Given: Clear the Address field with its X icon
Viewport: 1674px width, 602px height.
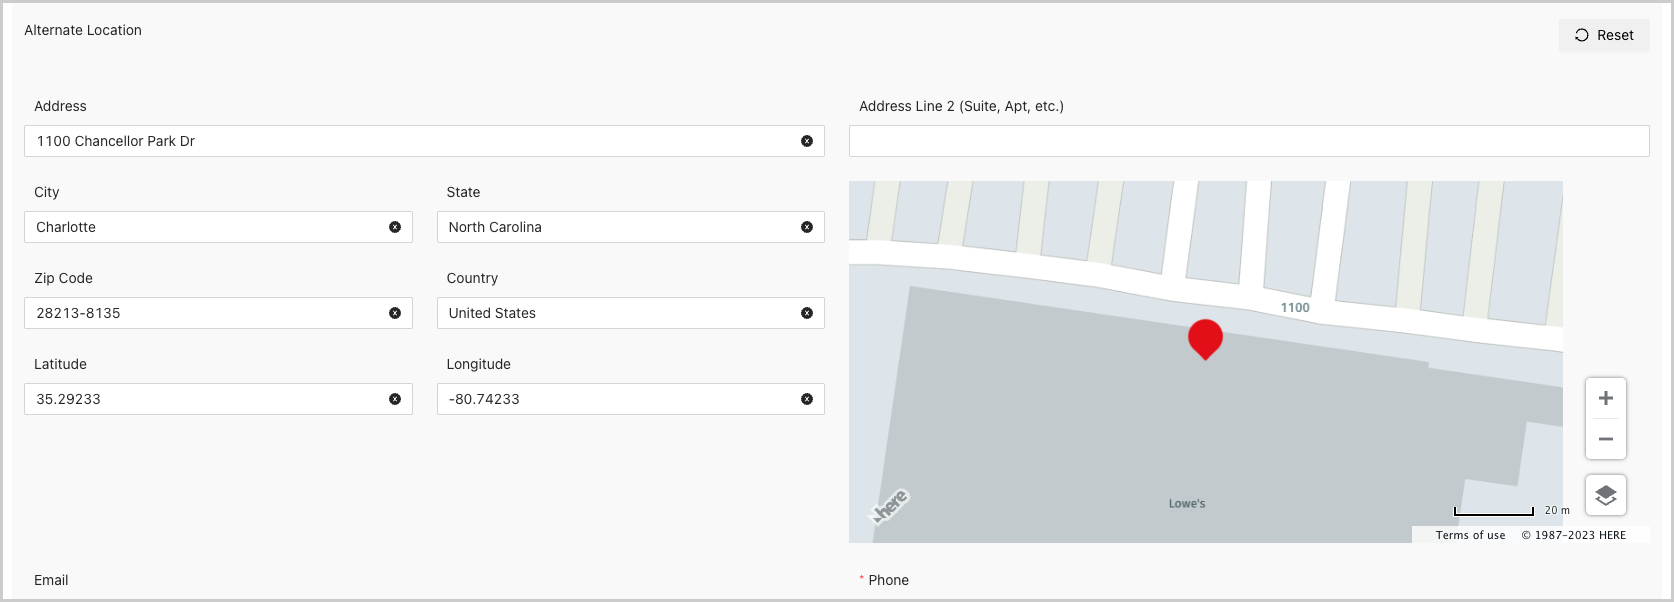Looking at the screenshot, I should point(806,141).
